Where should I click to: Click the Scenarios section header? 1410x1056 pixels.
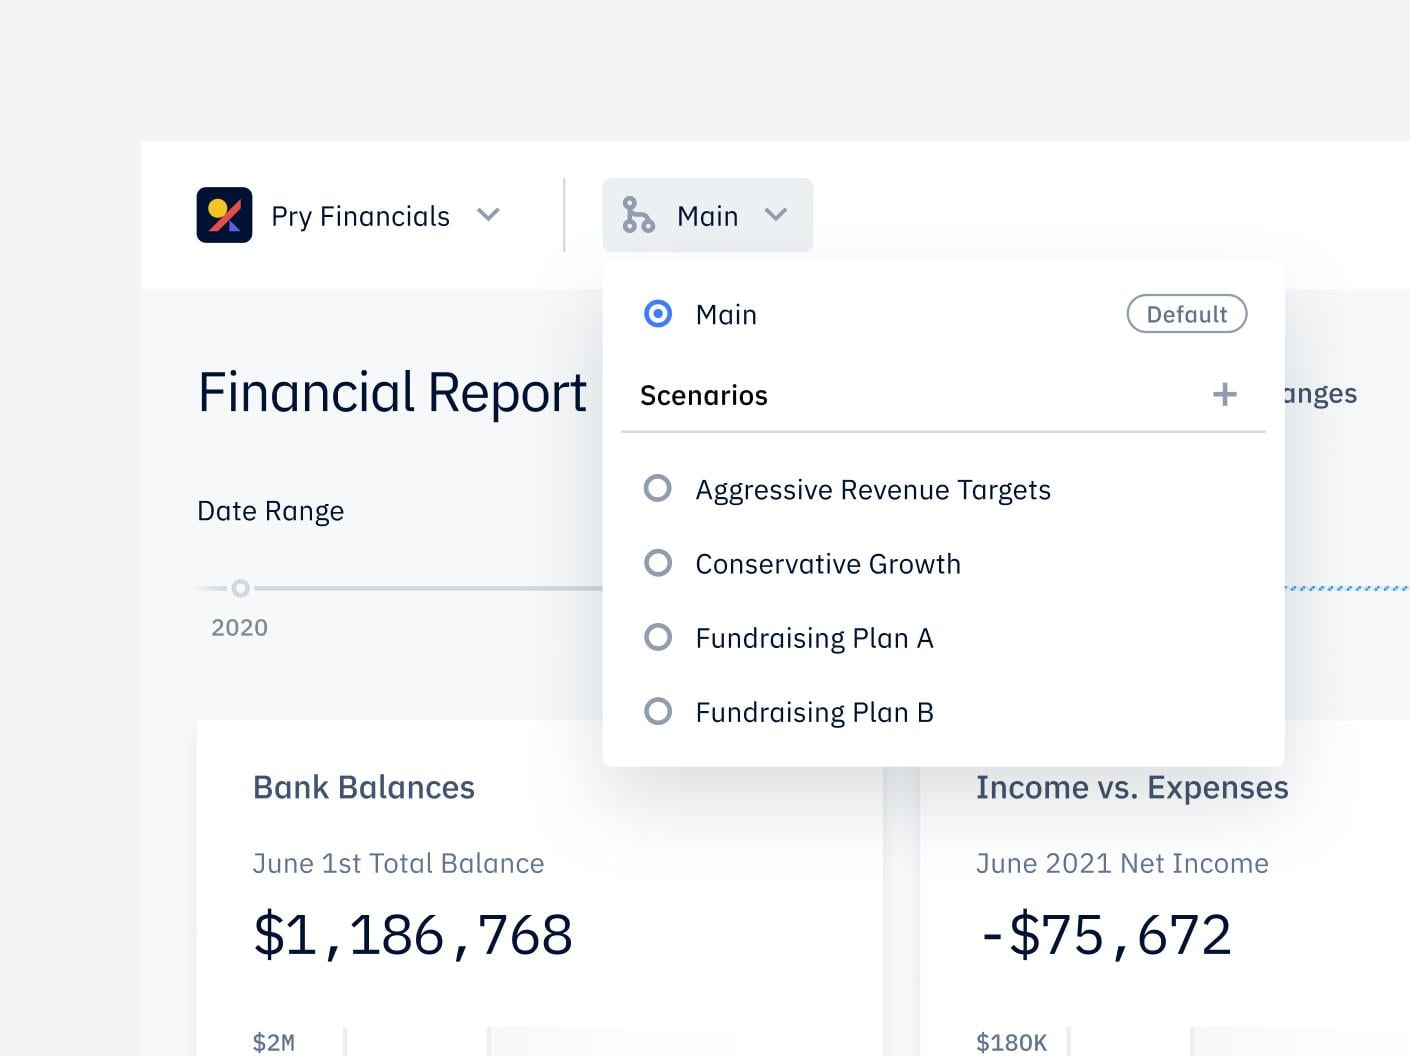(x=704, y=395)
